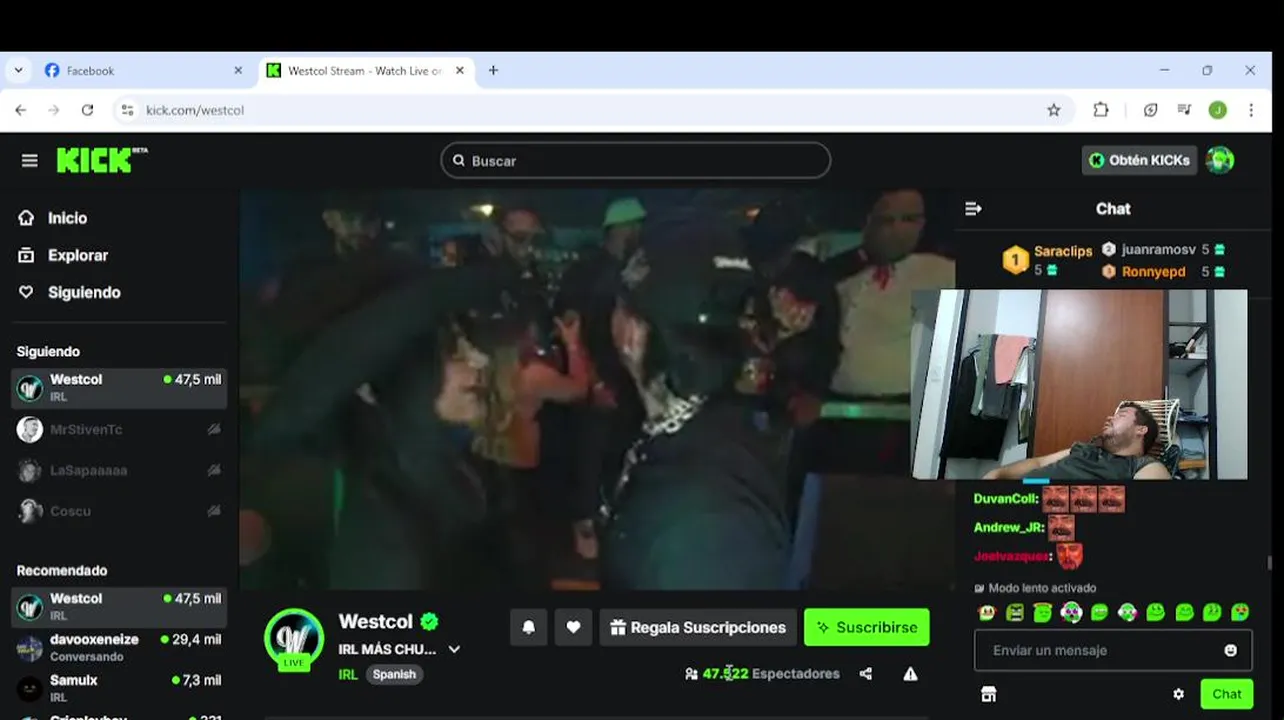Viewport: 1284px width, 720px height.
Task: Select Westcol under Siguiendo list
Action: [119, 387]
